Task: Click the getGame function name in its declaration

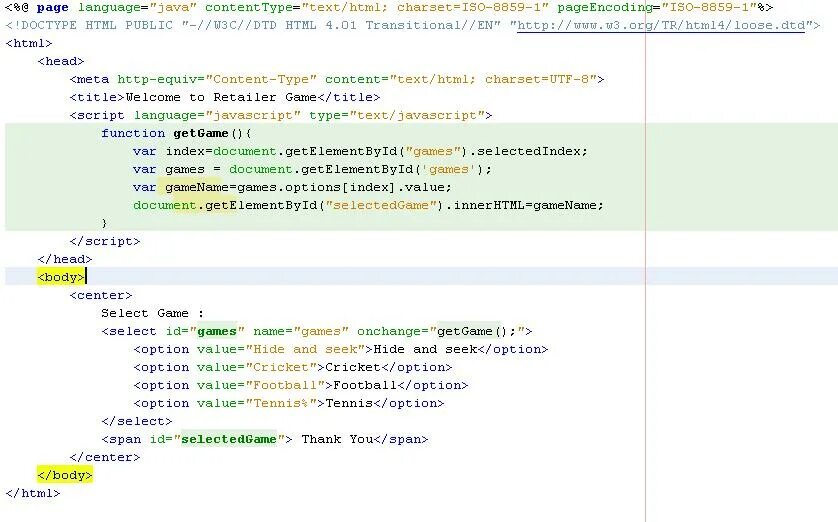Action: coord(201,133)
